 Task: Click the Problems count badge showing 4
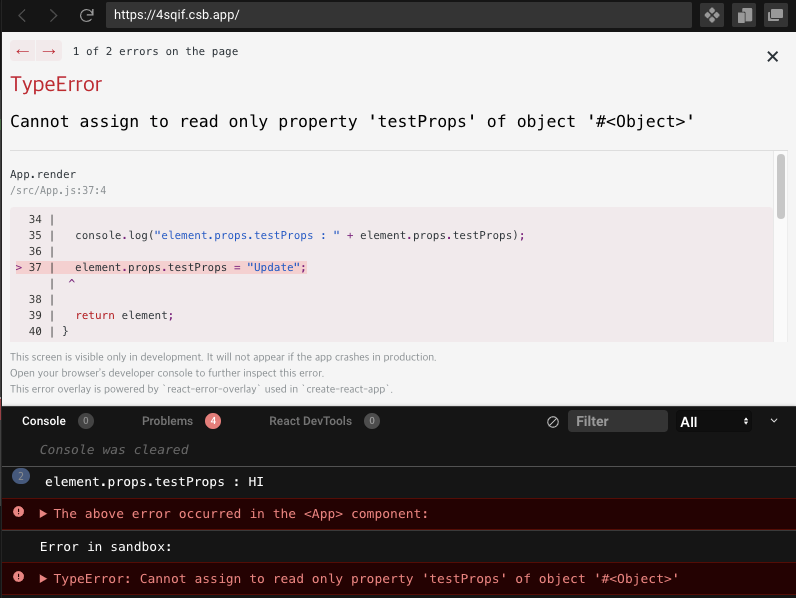tap(213, 421)
